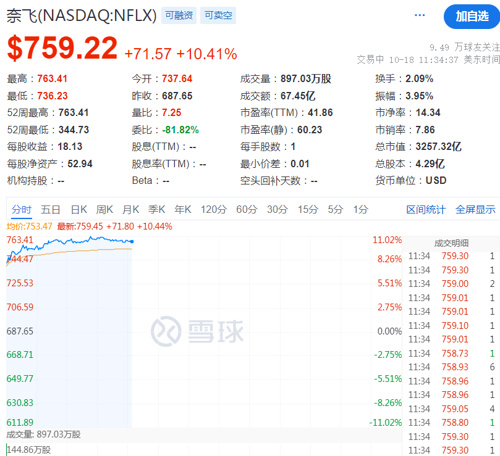The height and width of the screenshot is (456, 500).
Task: Switch to the 1分 chart tab
Action: tap(361, 210)
